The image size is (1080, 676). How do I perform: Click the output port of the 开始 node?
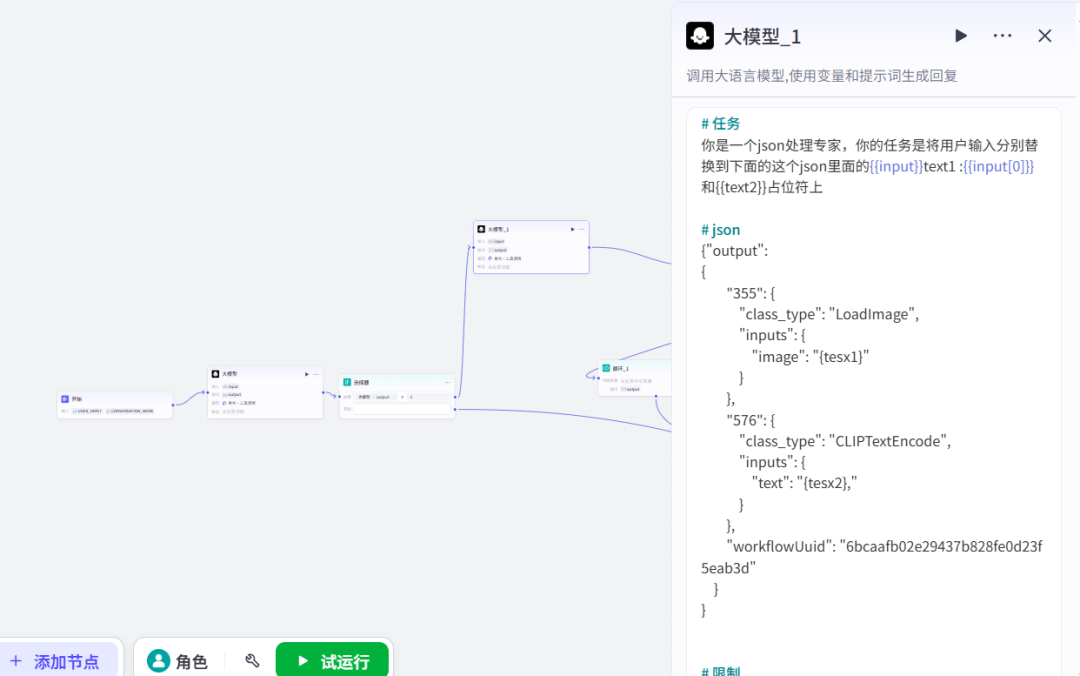pyautogui.click(x=173, y=405)
